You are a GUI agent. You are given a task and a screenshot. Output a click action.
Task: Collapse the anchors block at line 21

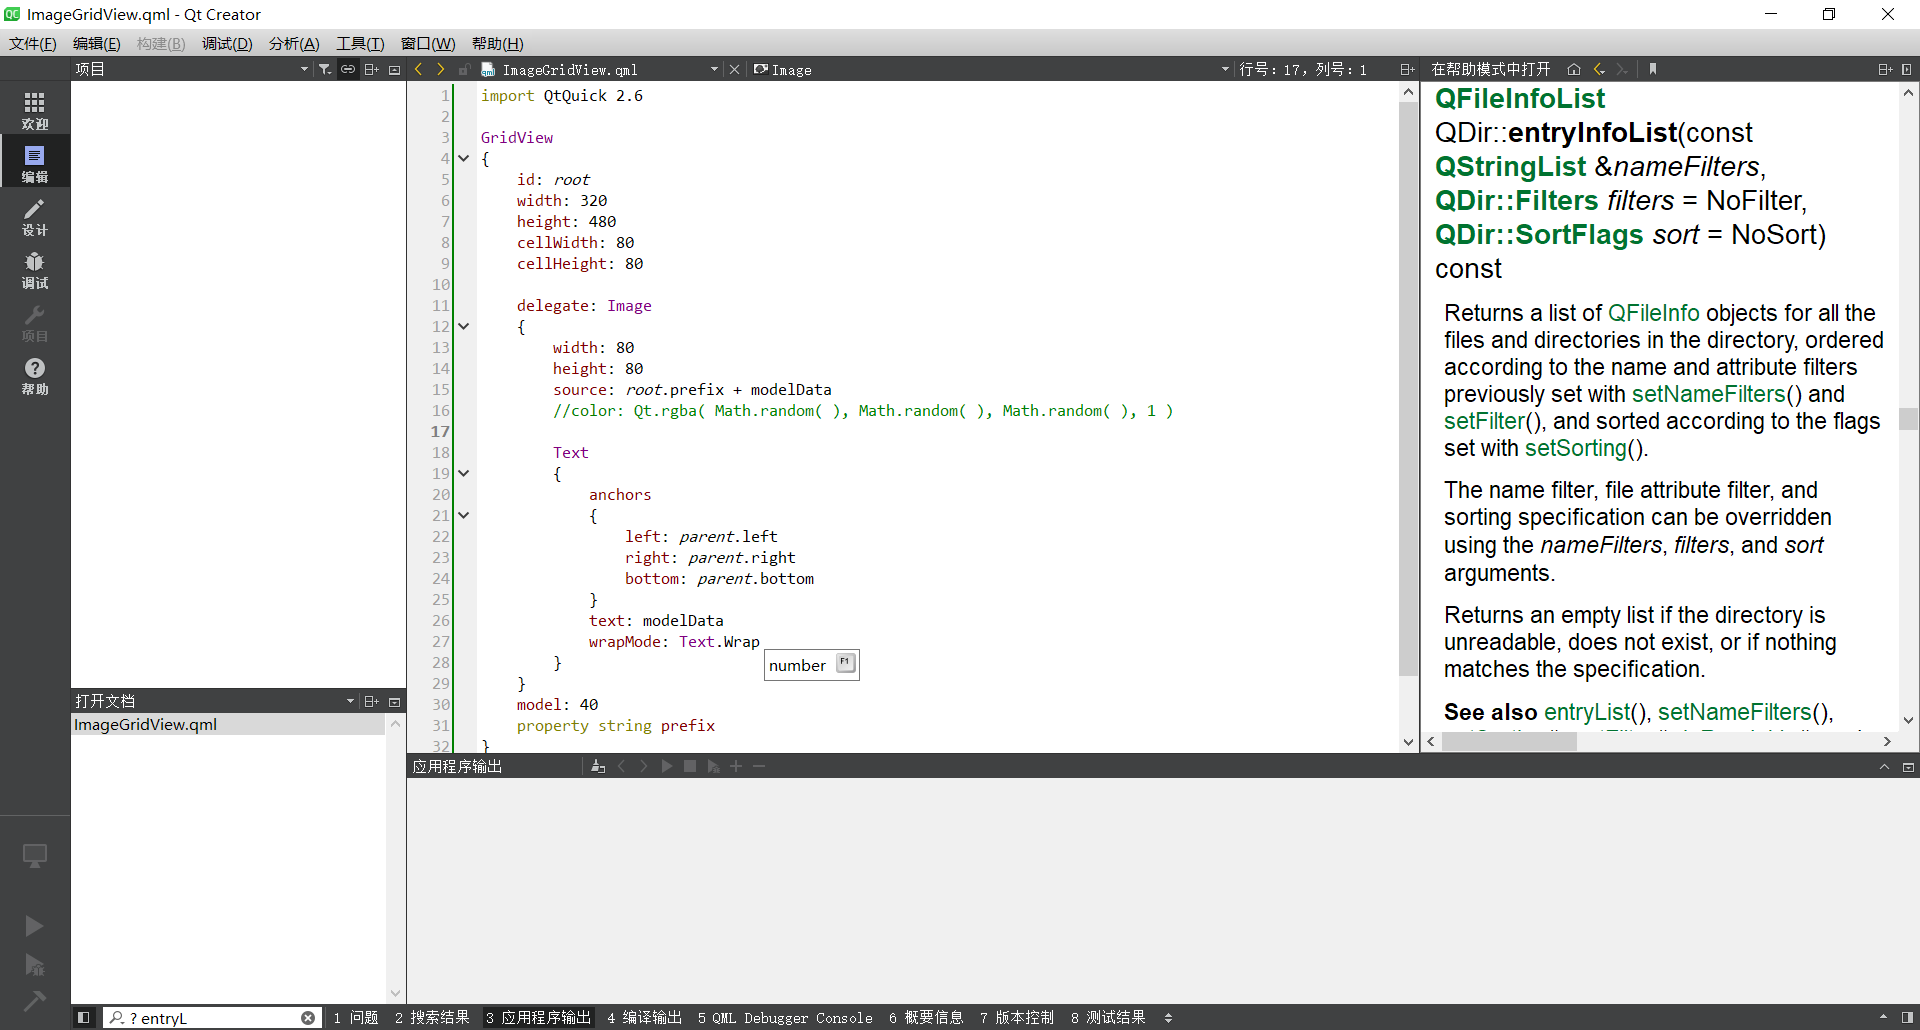(464, 515)
